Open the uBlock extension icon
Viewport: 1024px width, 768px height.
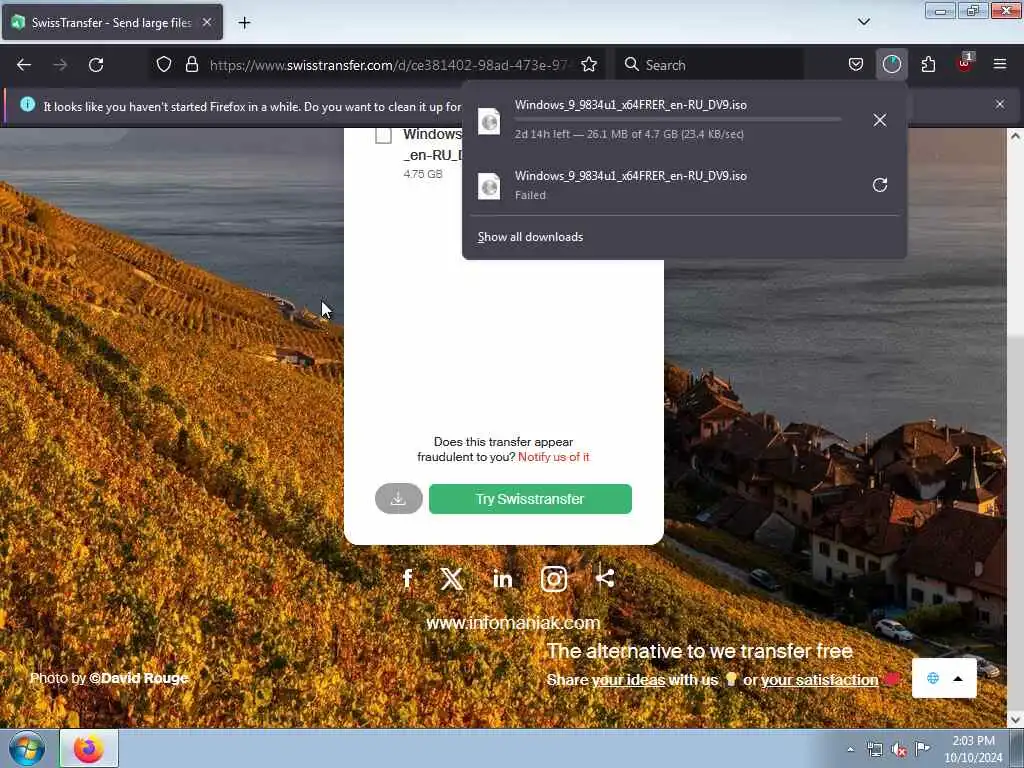tap(964, 64)
